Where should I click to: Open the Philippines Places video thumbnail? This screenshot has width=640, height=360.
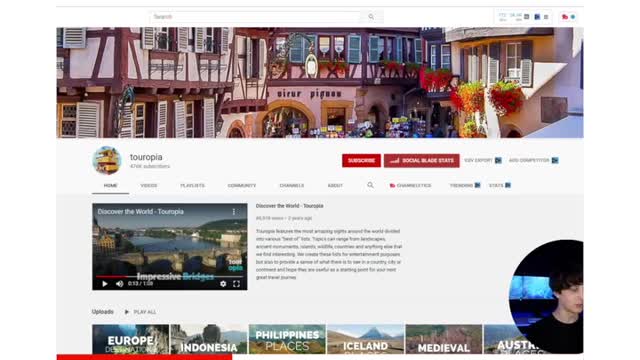(287, 339)
